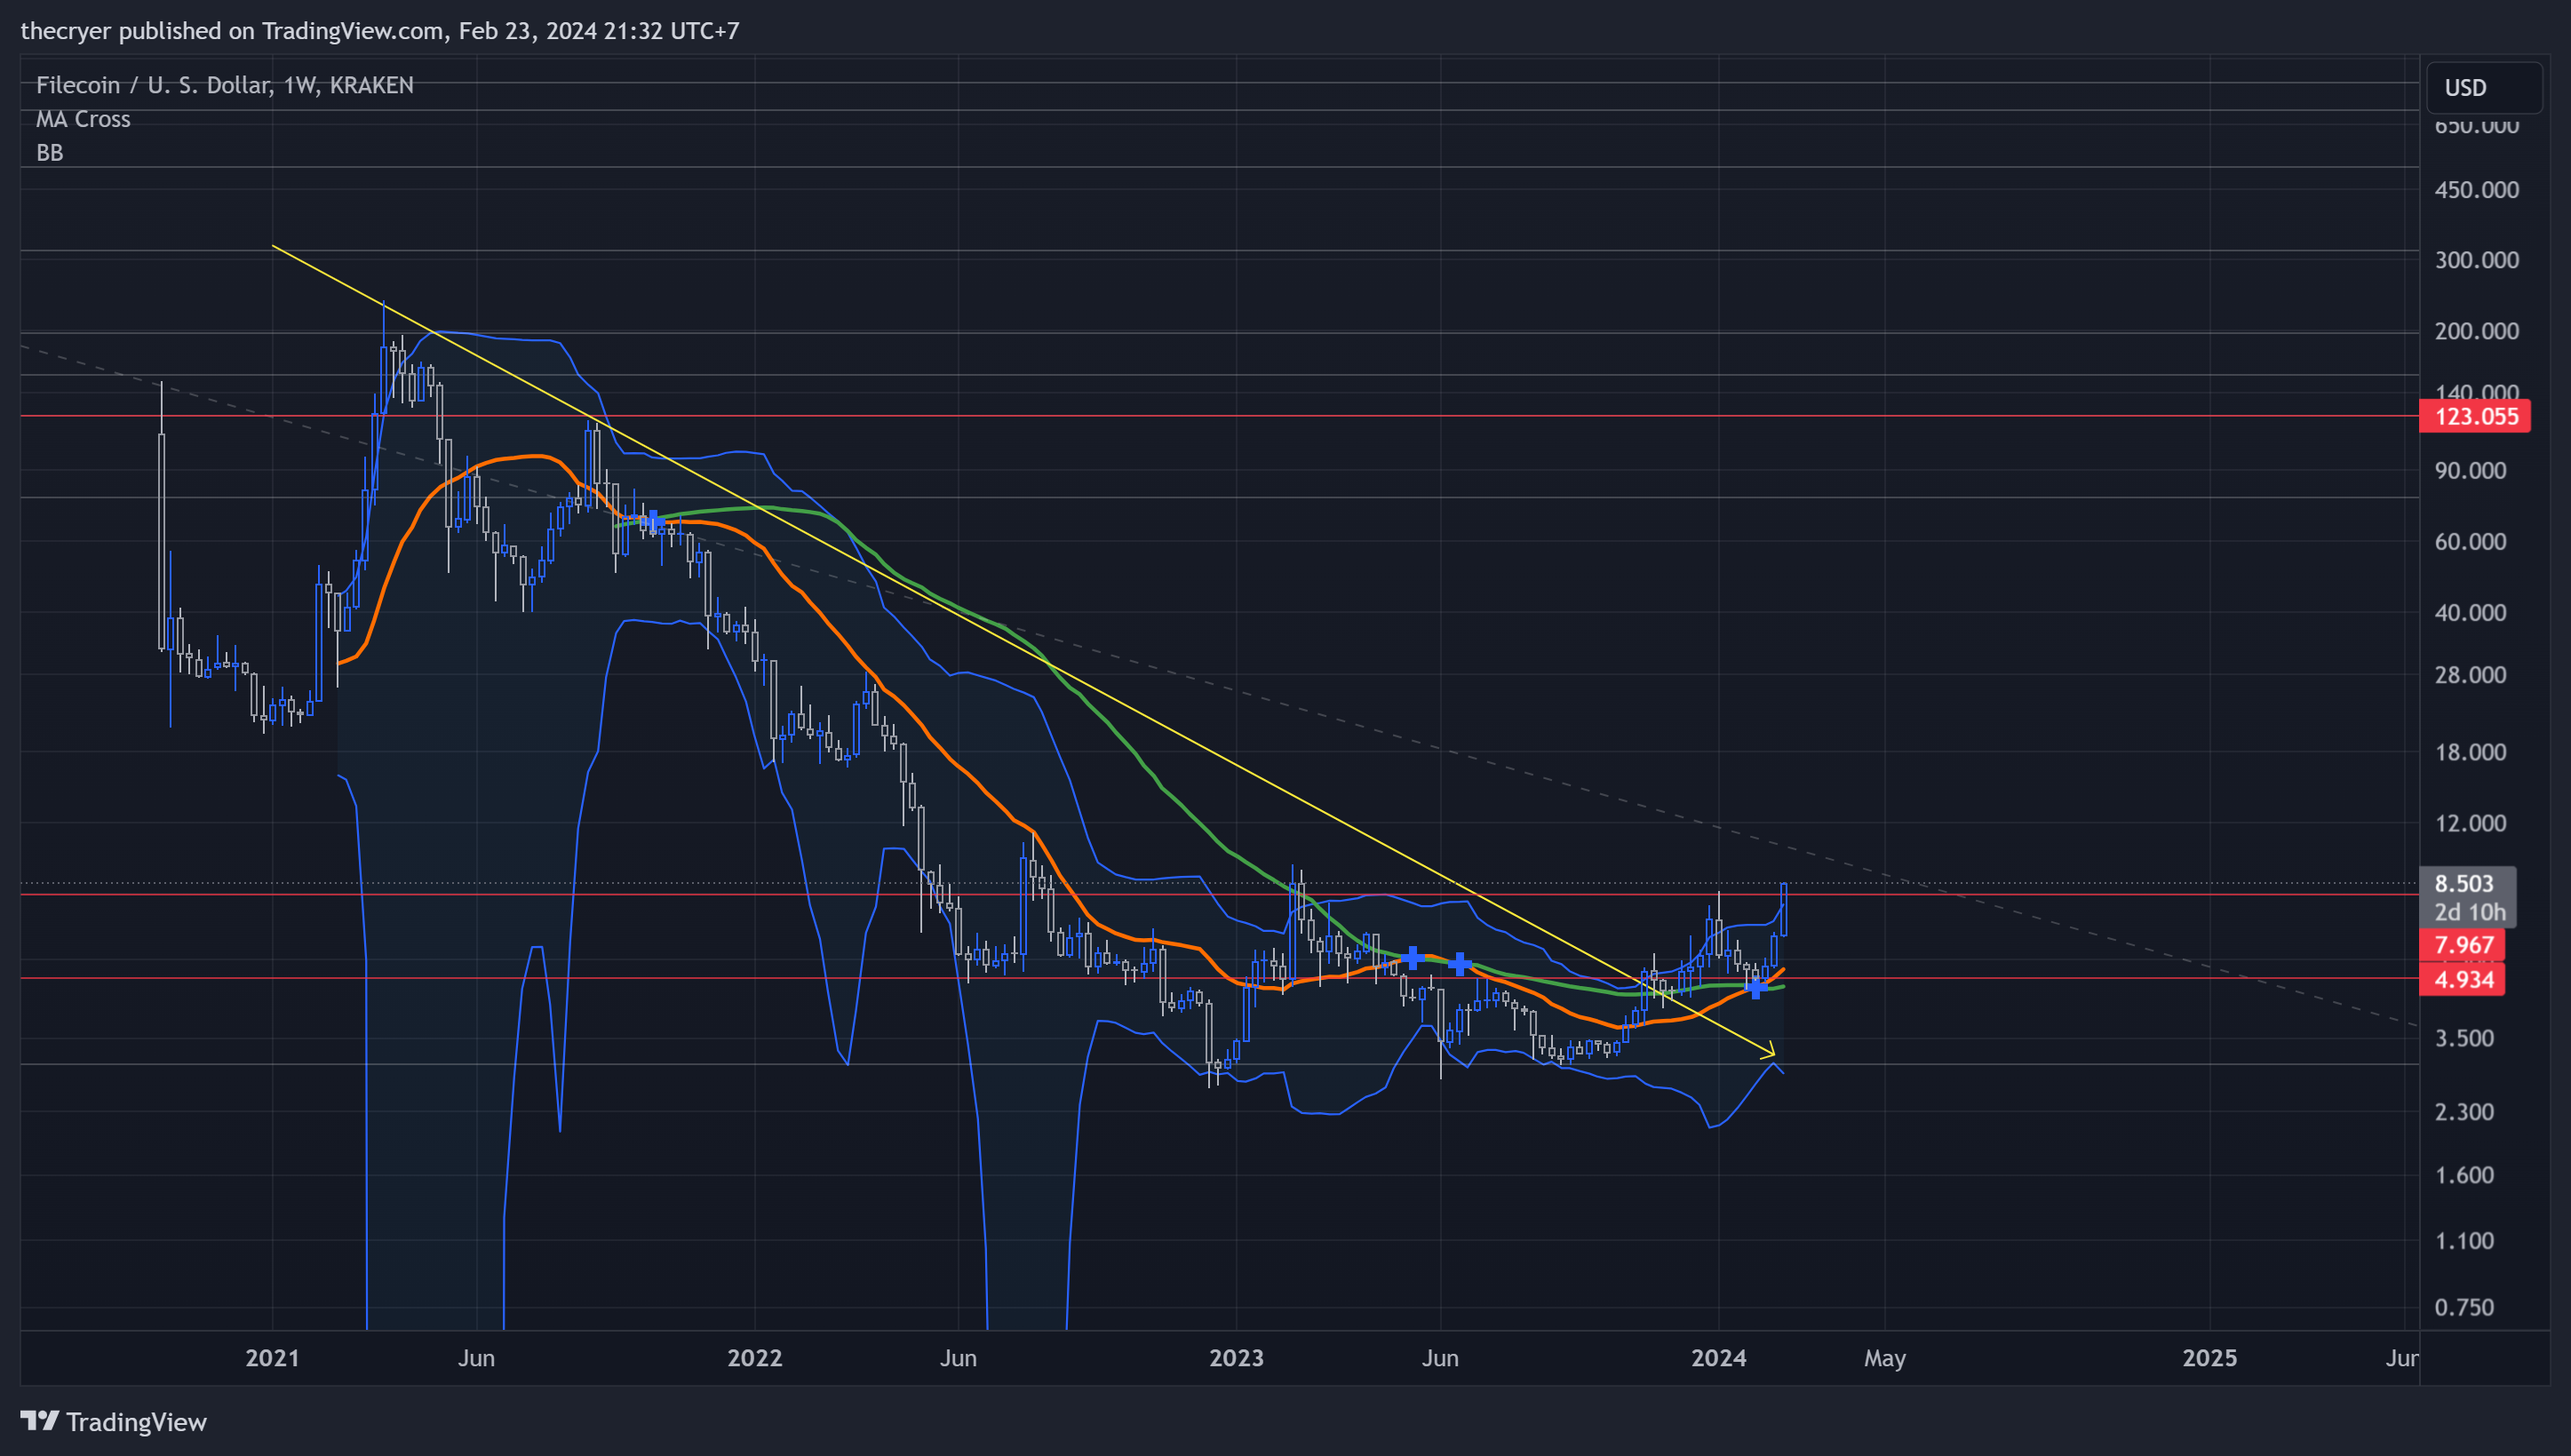The width and height of the screenshot is (2571, 1456).
Task: Select the MA Cross indicator label
Action: [x=83, y=119]
